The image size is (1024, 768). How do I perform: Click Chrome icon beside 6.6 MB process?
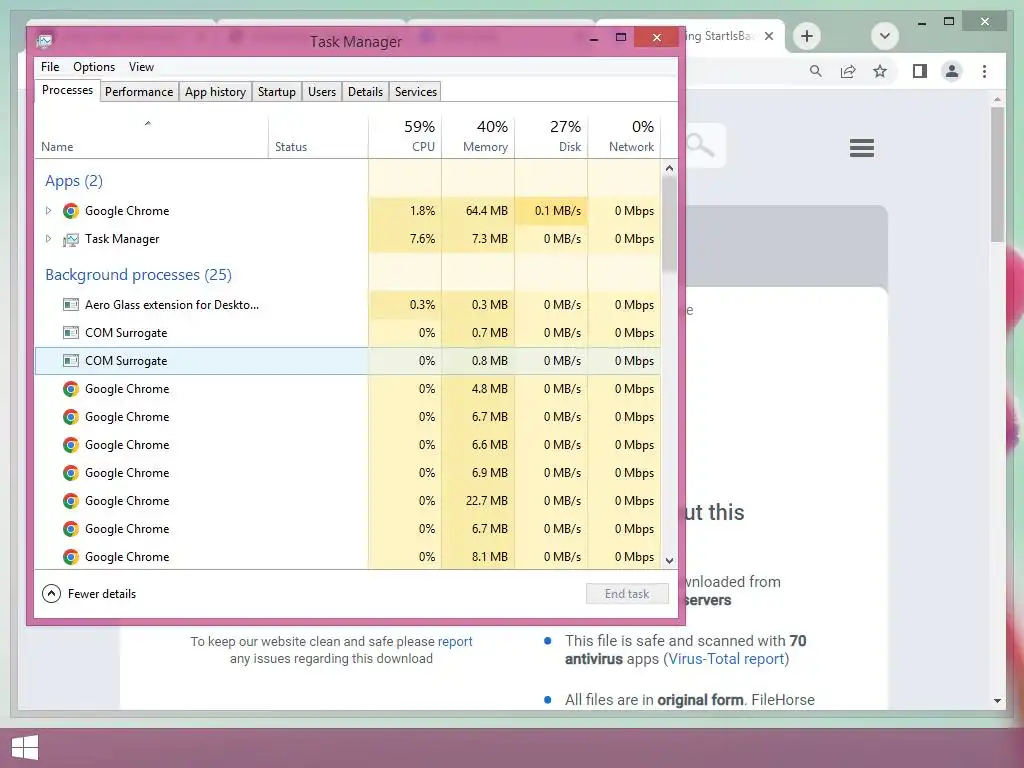71,445
